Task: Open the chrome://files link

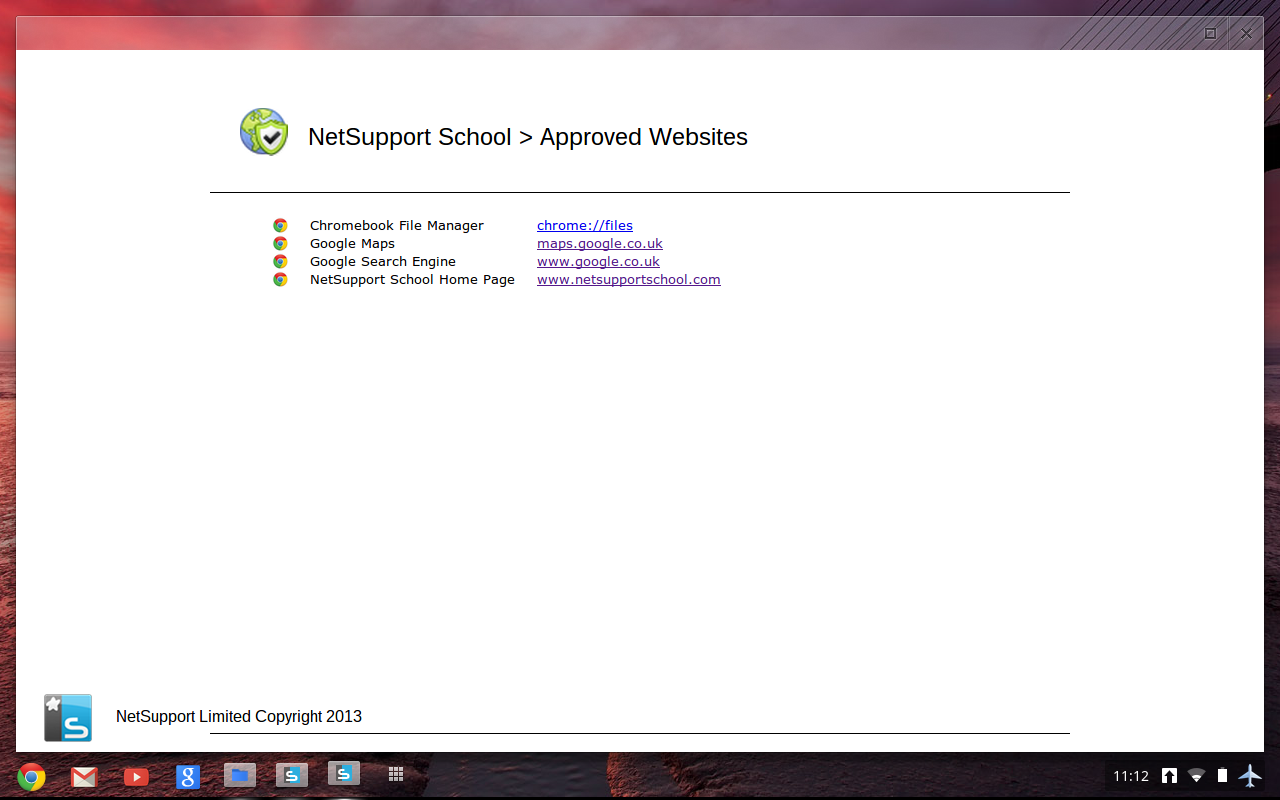Action: pos(585,226)
